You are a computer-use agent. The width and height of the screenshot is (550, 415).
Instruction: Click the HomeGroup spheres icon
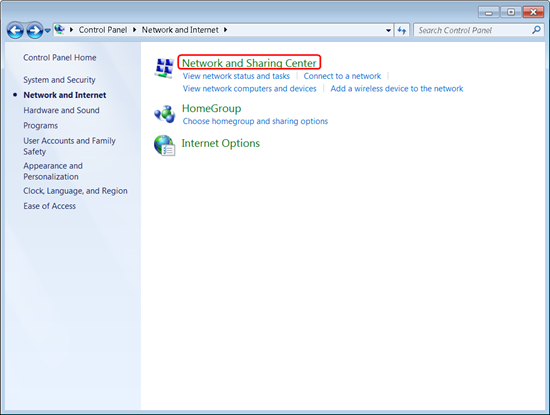click(x=165, y=114)
